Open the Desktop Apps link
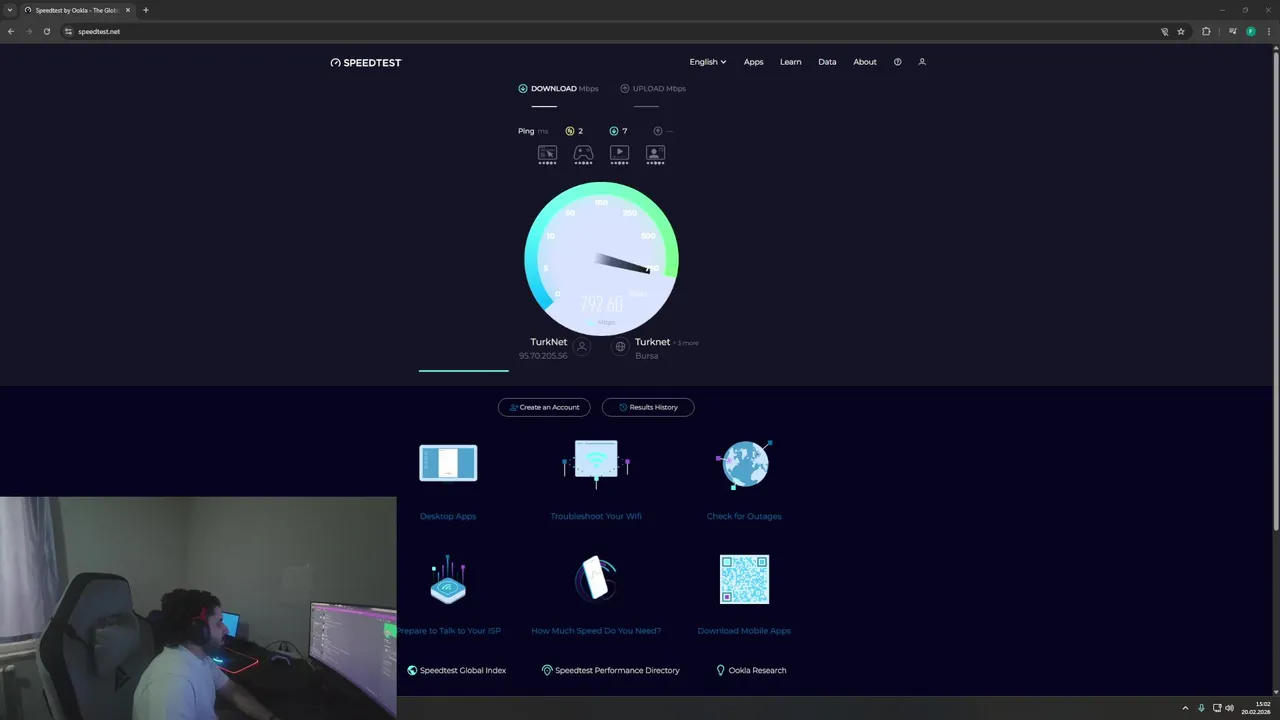Viewport: 1280px width, 720px height. point(448,516)
